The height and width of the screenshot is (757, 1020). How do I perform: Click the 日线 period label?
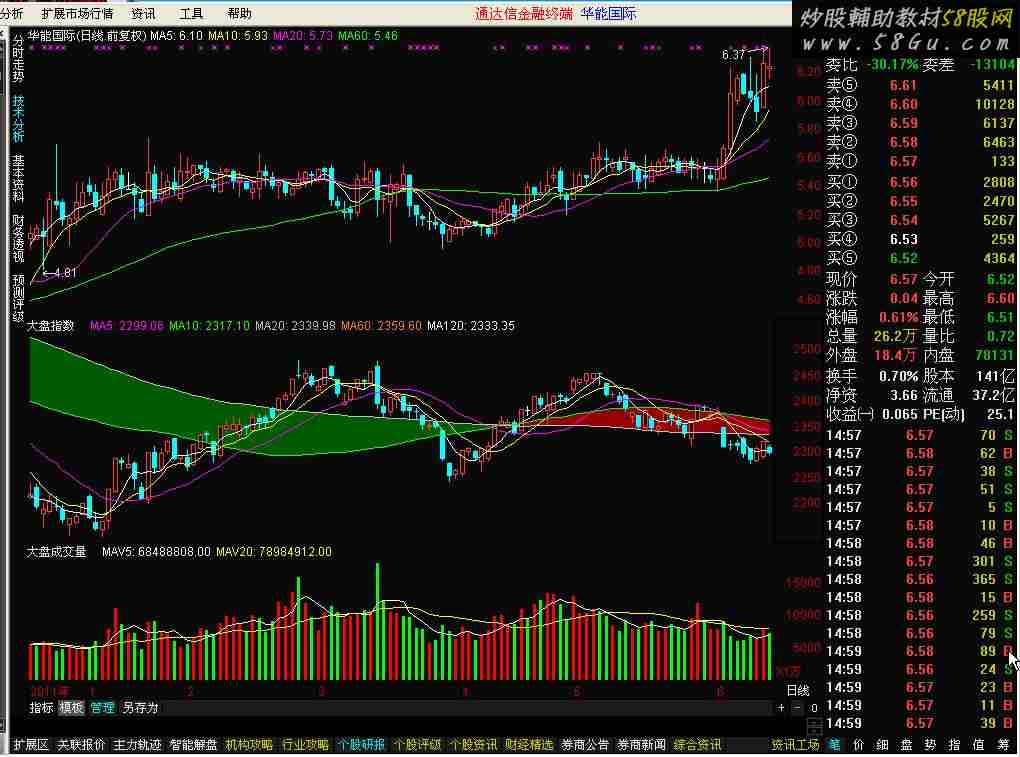[798, 690]
